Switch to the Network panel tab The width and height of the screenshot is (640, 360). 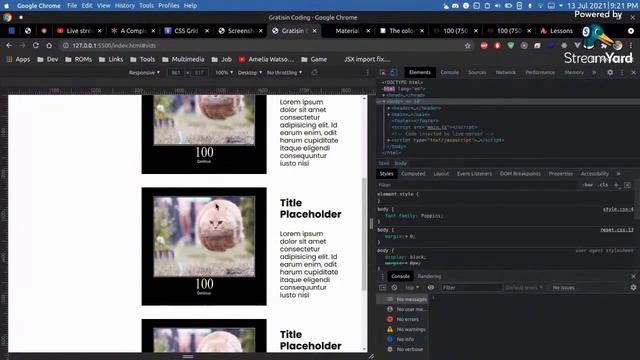505,72
